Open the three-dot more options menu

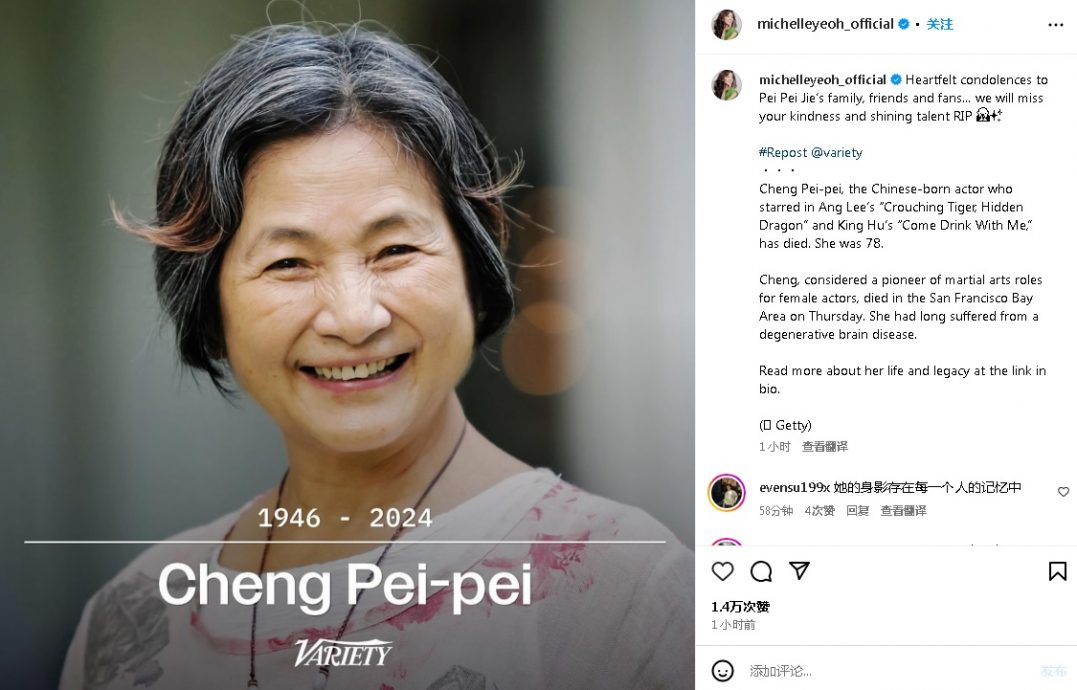tap(1056, 25)
